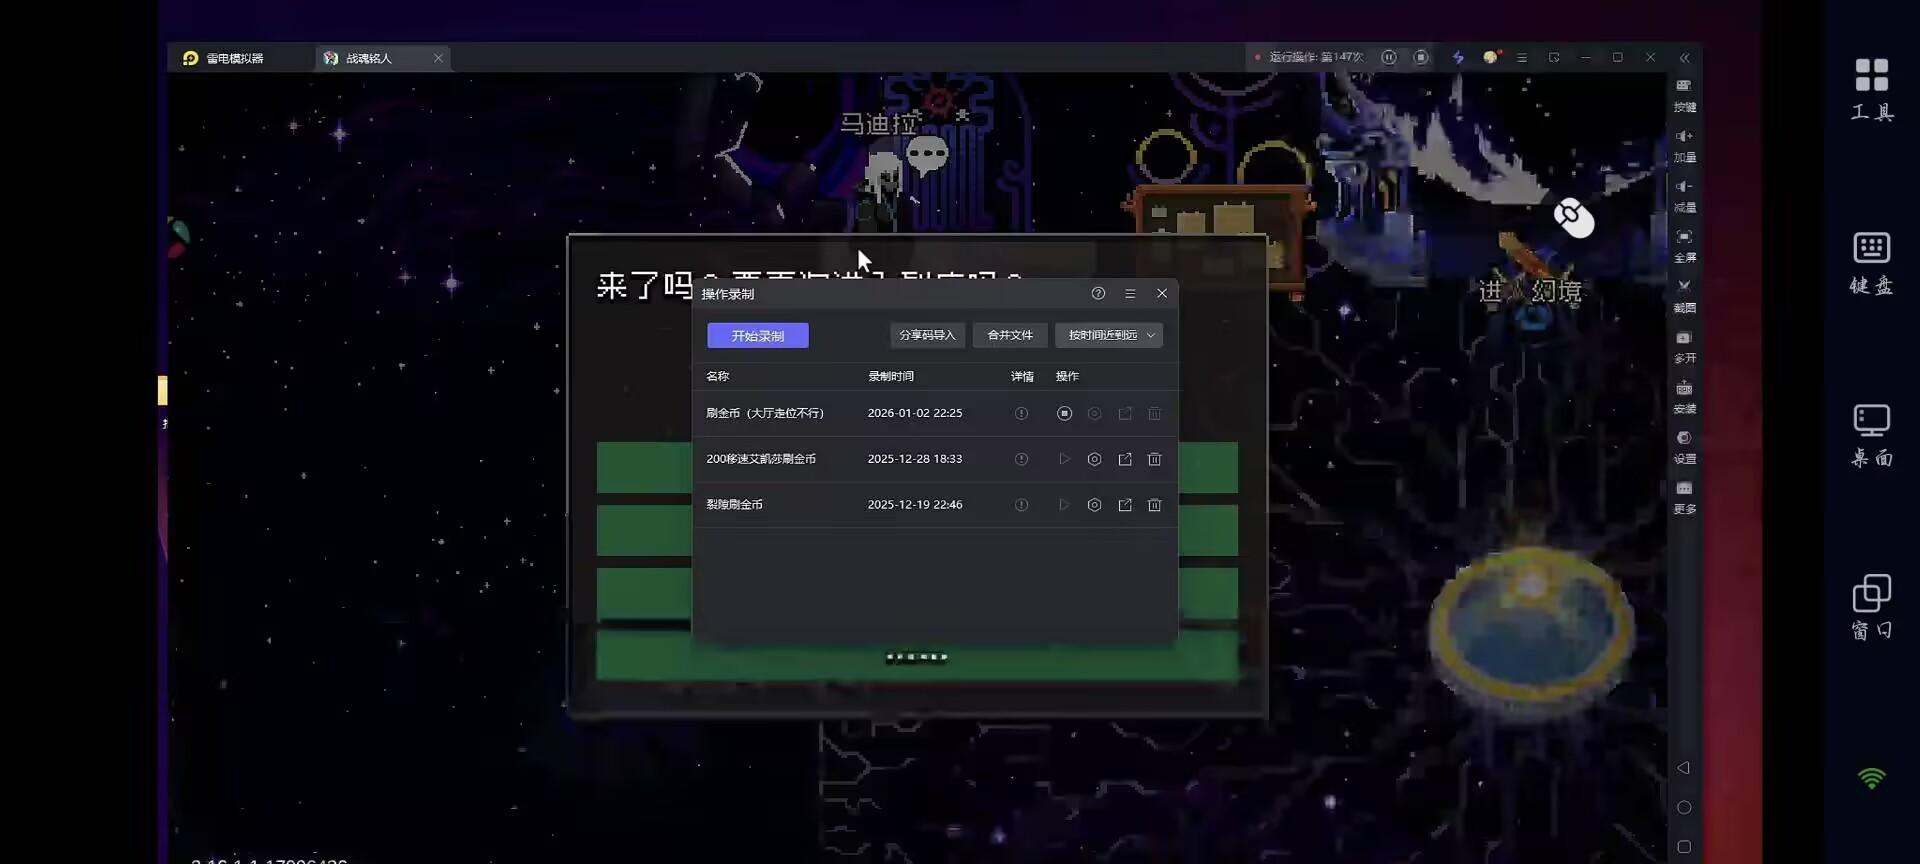Pause the running operation in title bar
Screen dimensions: 1920x864
1389,58
